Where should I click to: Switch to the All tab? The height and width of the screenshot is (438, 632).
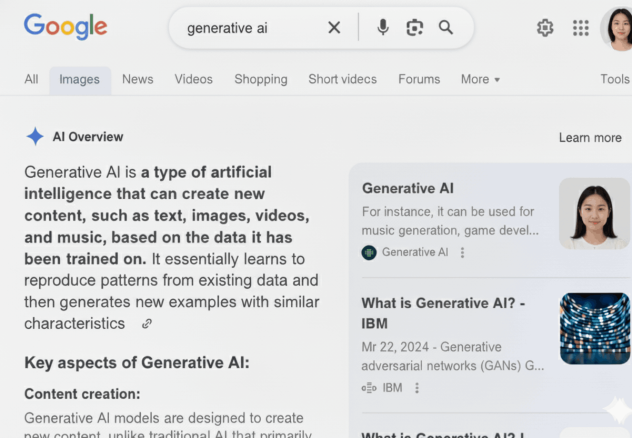[x=31, y=79]
